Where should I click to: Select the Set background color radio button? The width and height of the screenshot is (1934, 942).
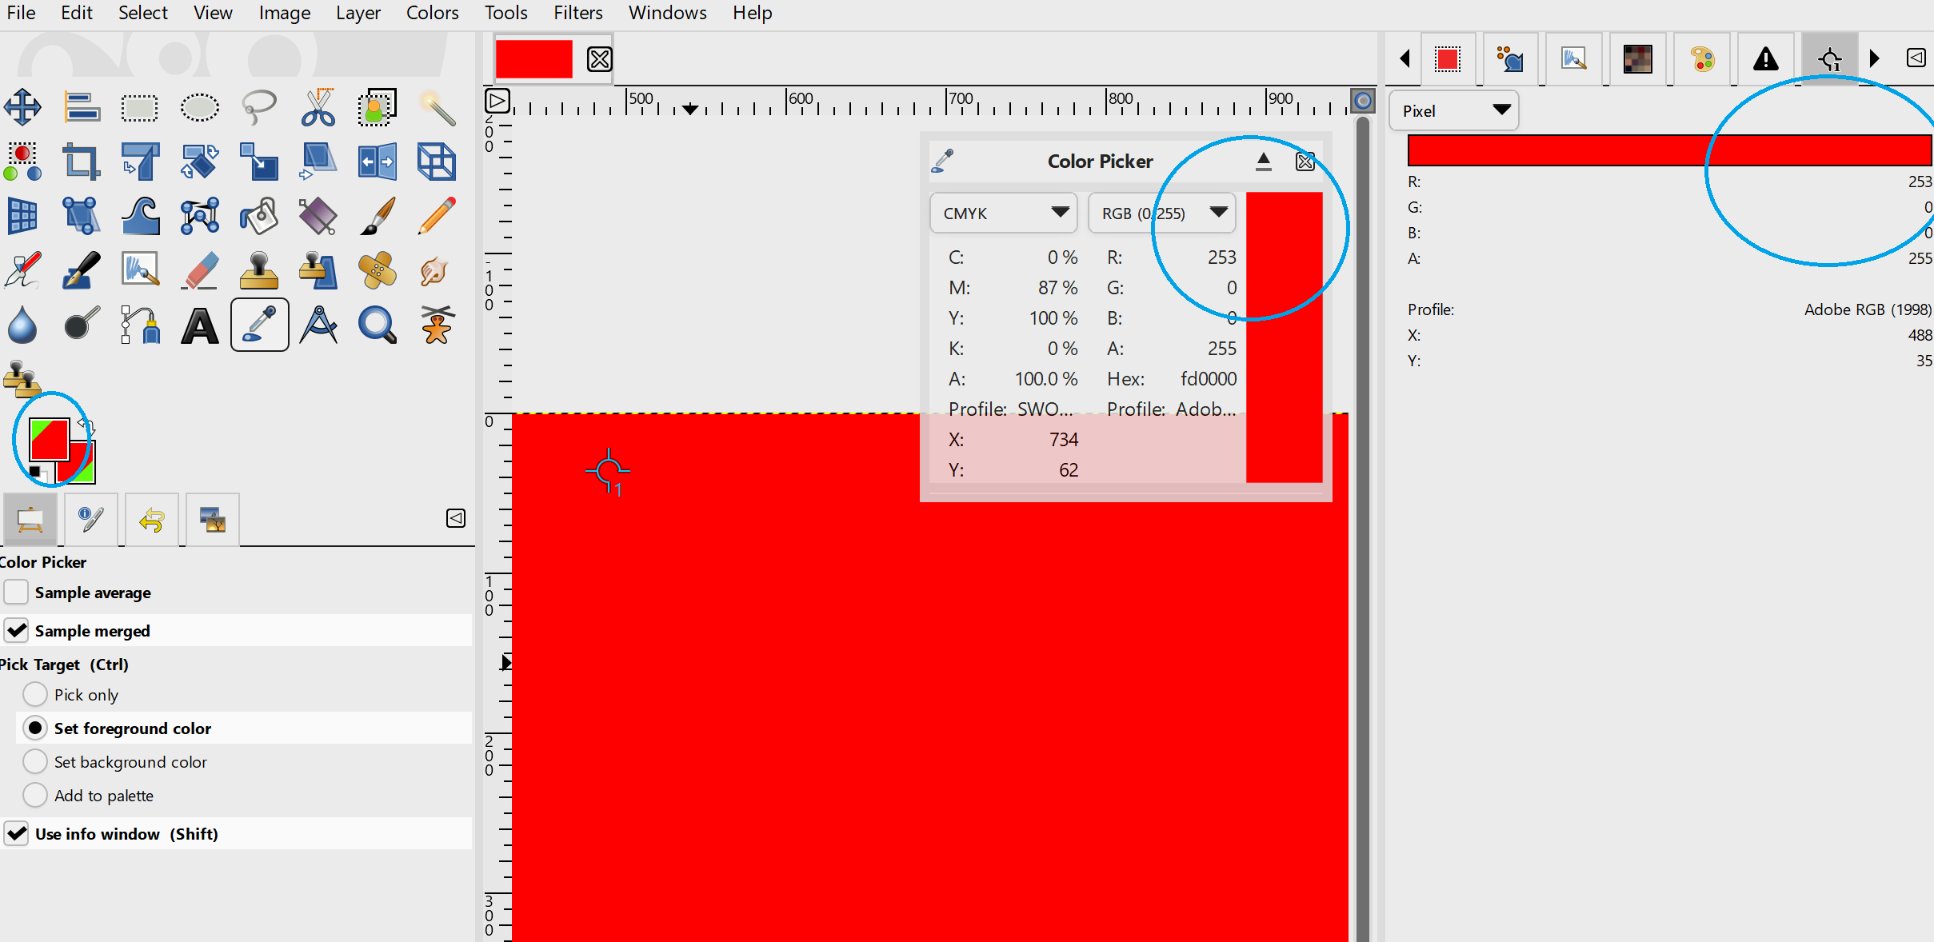pyautogui.click(x=35, y=761)
